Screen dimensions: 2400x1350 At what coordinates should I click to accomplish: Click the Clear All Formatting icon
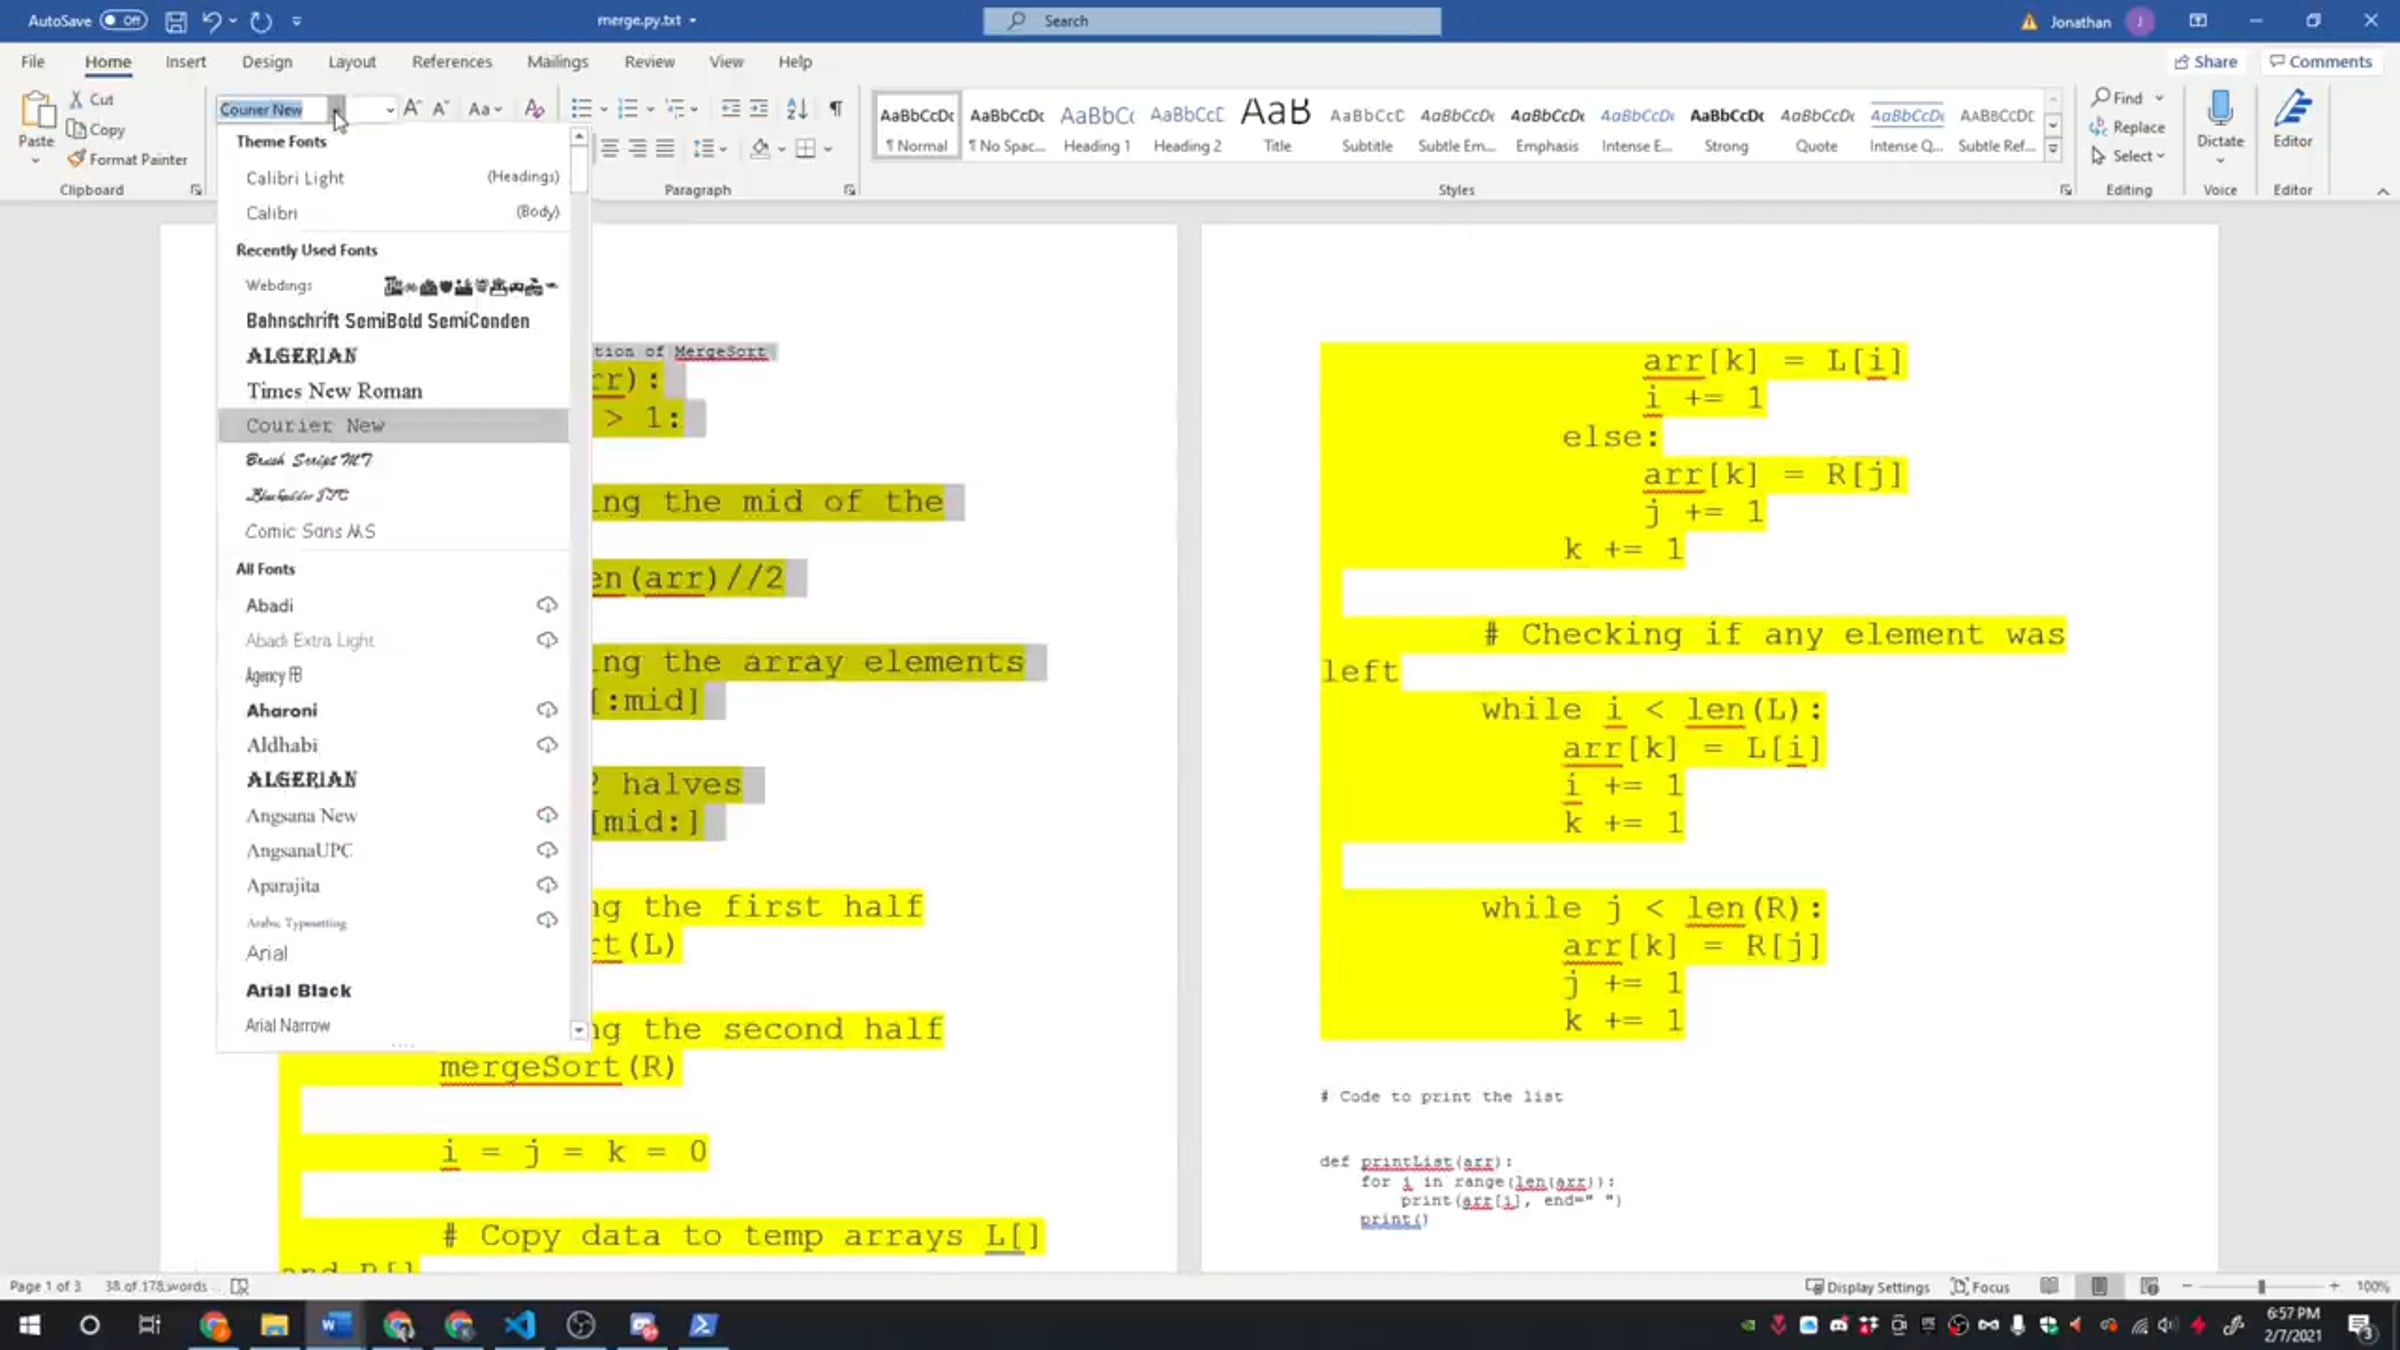534,109
